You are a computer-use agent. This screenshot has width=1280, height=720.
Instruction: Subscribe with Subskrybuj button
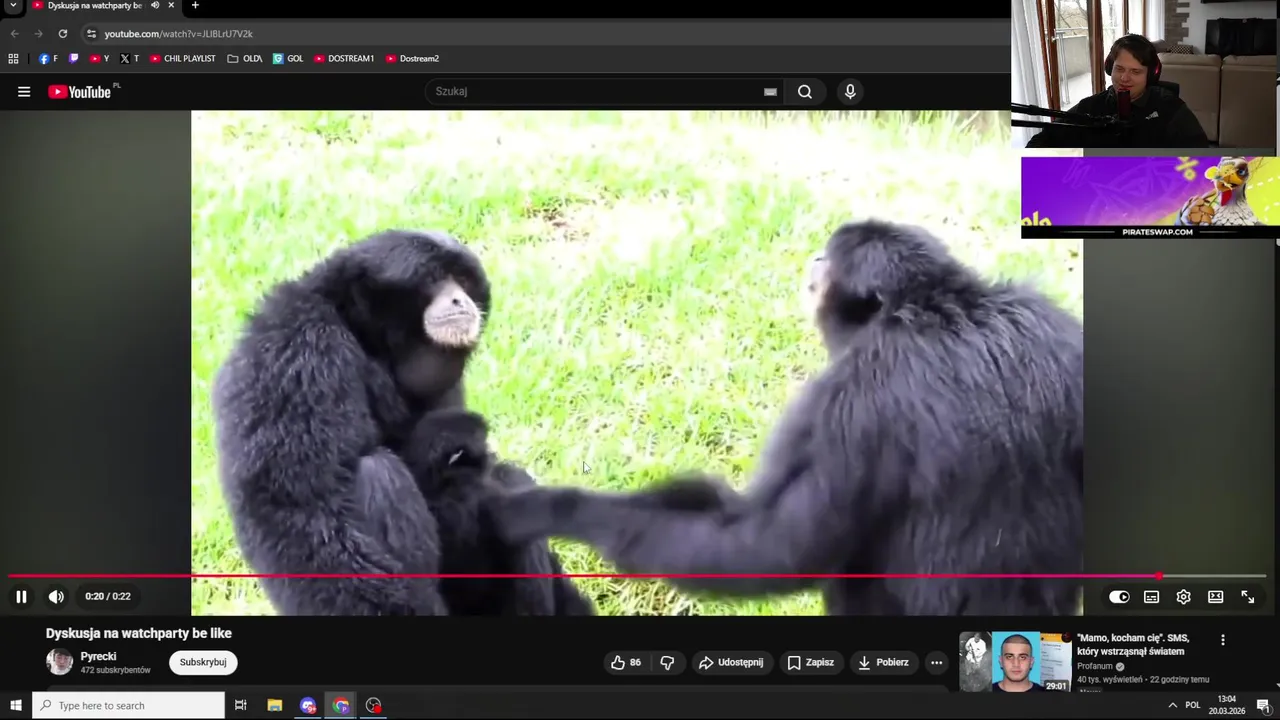coord(203,662)
